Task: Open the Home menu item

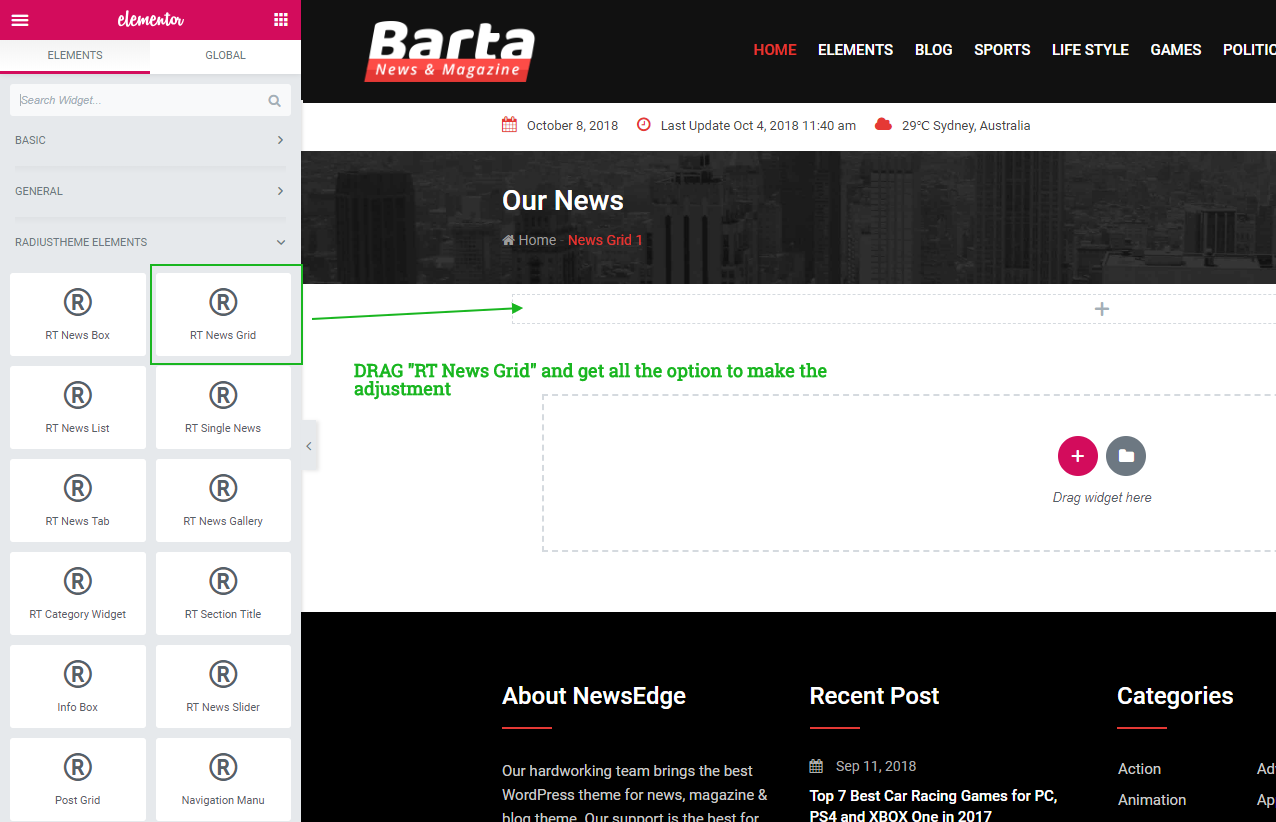Action: point(775,50)
